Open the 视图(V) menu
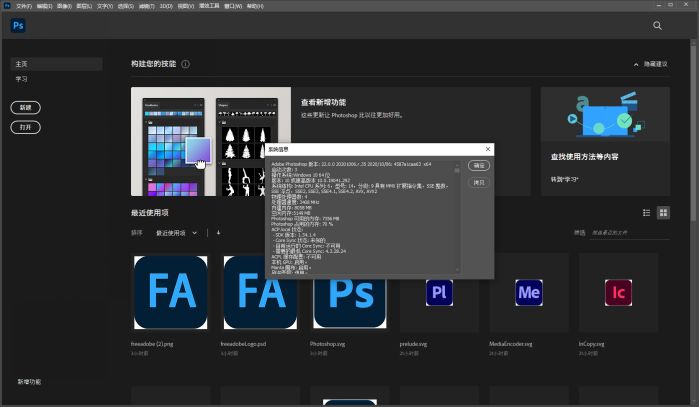The width and height of the screenshot is (699, 407). [186, 6]
